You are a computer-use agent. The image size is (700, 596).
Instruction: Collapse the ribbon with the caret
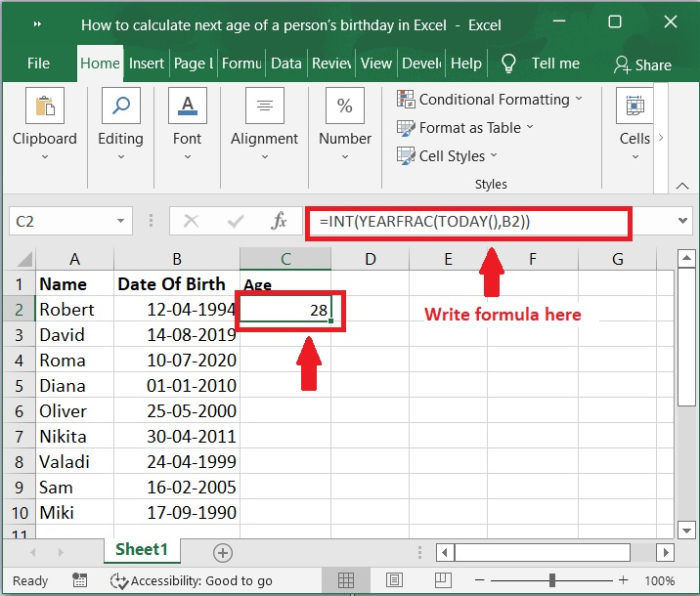click(682, 186)
